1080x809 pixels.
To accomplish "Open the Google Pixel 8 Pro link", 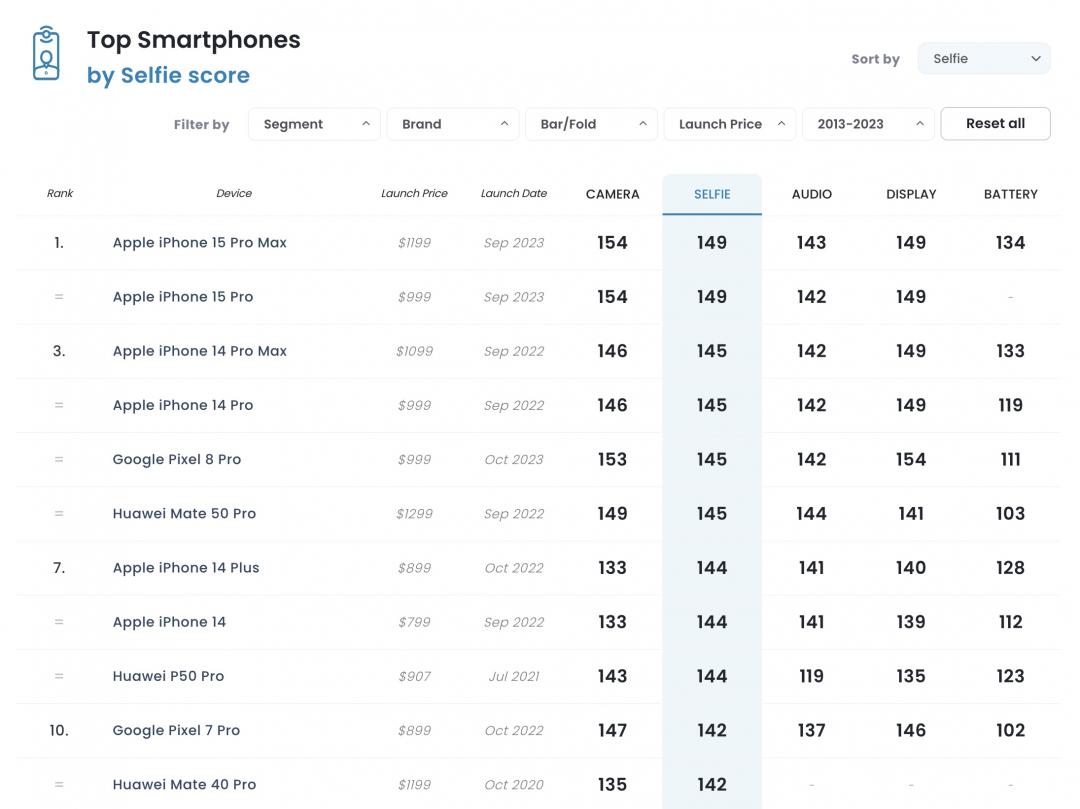I will pos(177,460).
